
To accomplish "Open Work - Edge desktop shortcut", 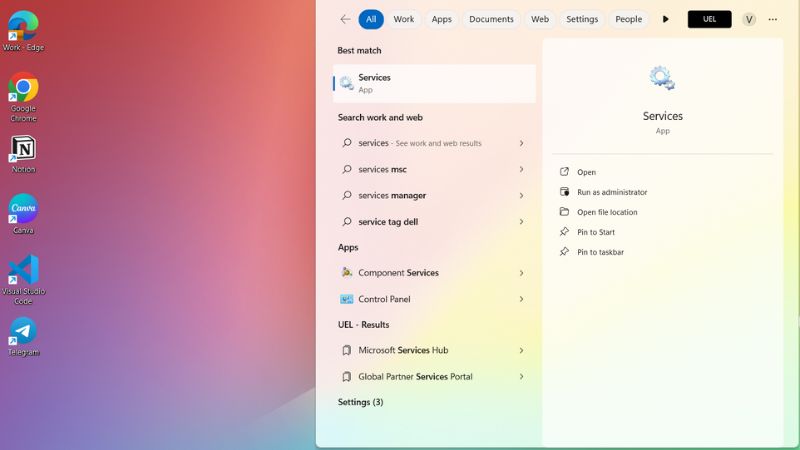I will (x=23, y=28).
